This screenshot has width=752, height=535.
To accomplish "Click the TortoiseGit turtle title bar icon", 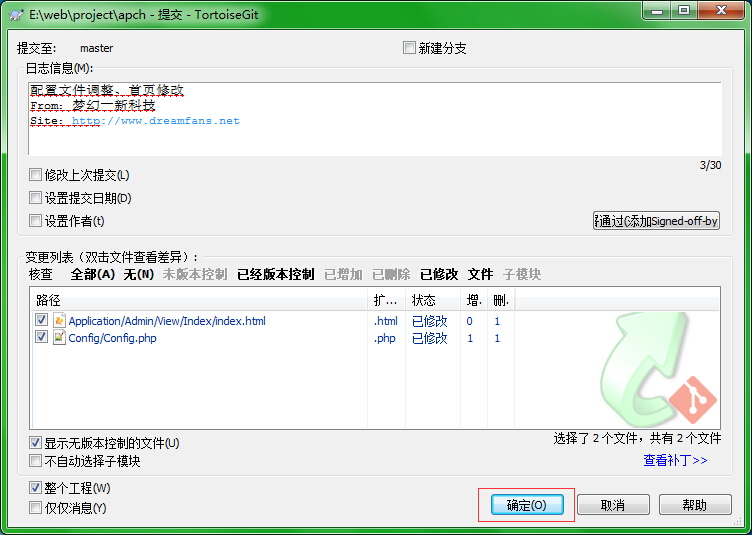I will [16, 14].
